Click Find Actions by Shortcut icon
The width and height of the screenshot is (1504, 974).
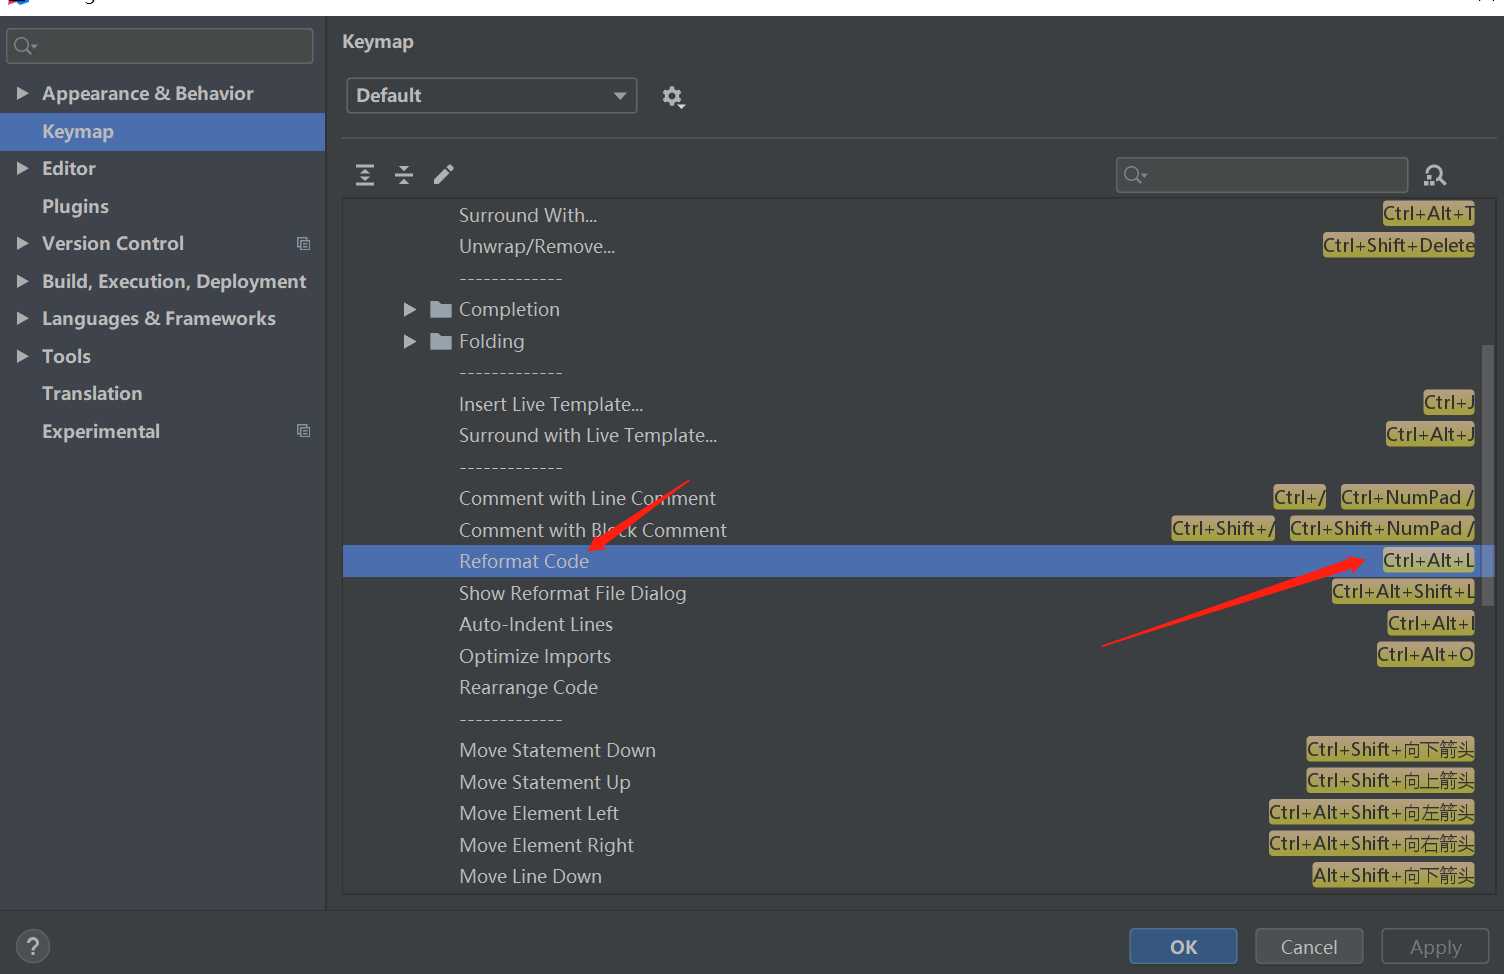(1435, 176)
